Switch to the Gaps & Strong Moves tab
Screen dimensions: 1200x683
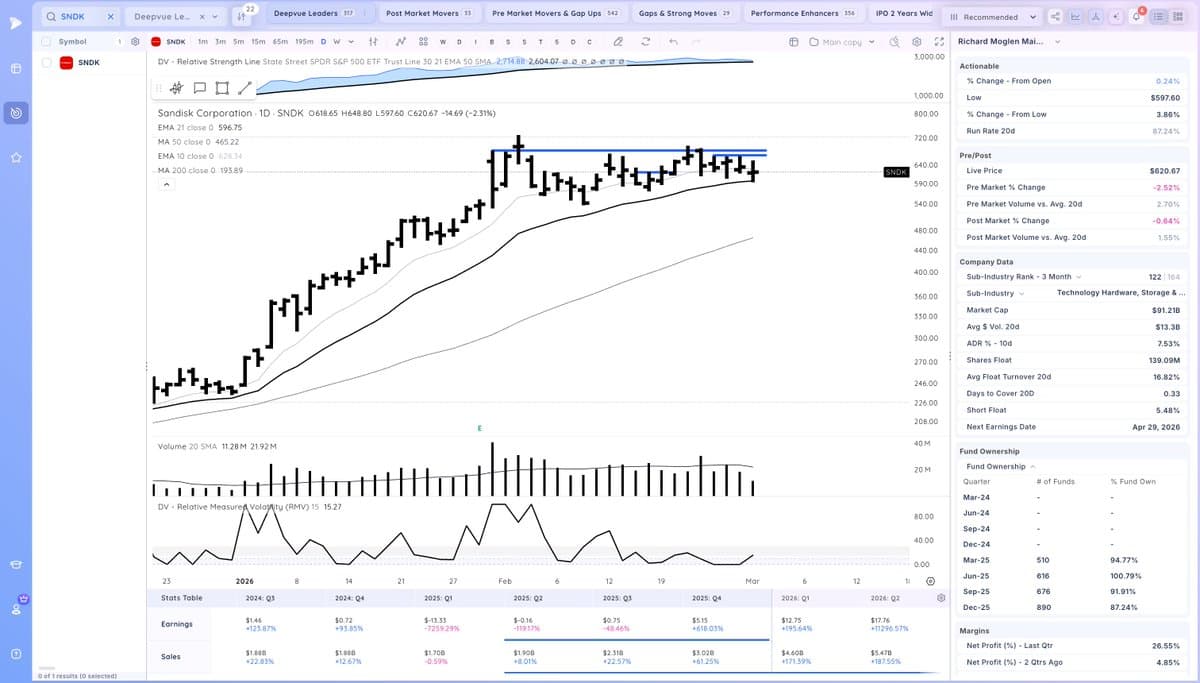pos(678,14)
